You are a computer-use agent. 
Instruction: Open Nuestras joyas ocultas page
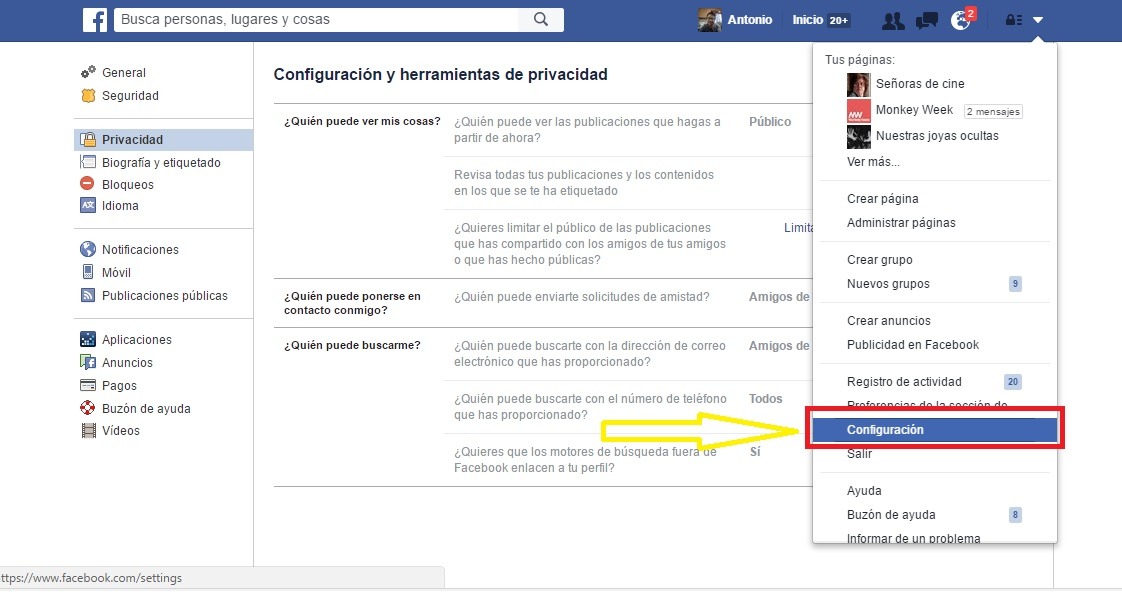(937, 136)
